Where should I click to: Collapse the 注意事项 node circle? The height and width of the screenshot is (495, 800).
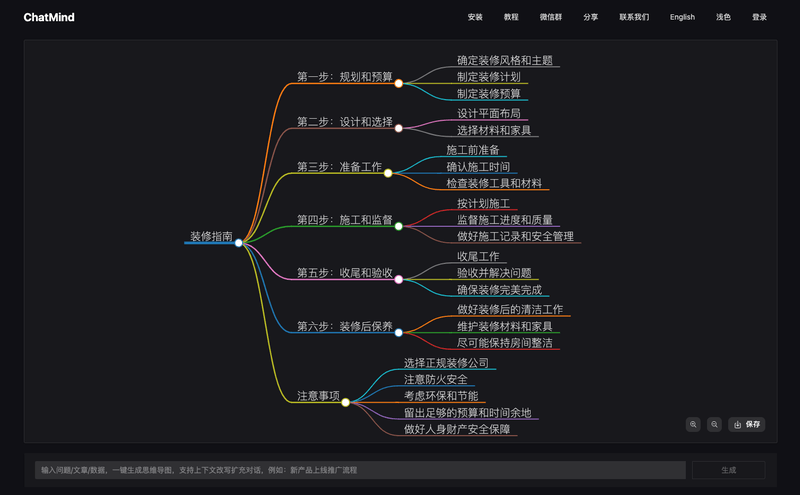click(x=346, y=402)
